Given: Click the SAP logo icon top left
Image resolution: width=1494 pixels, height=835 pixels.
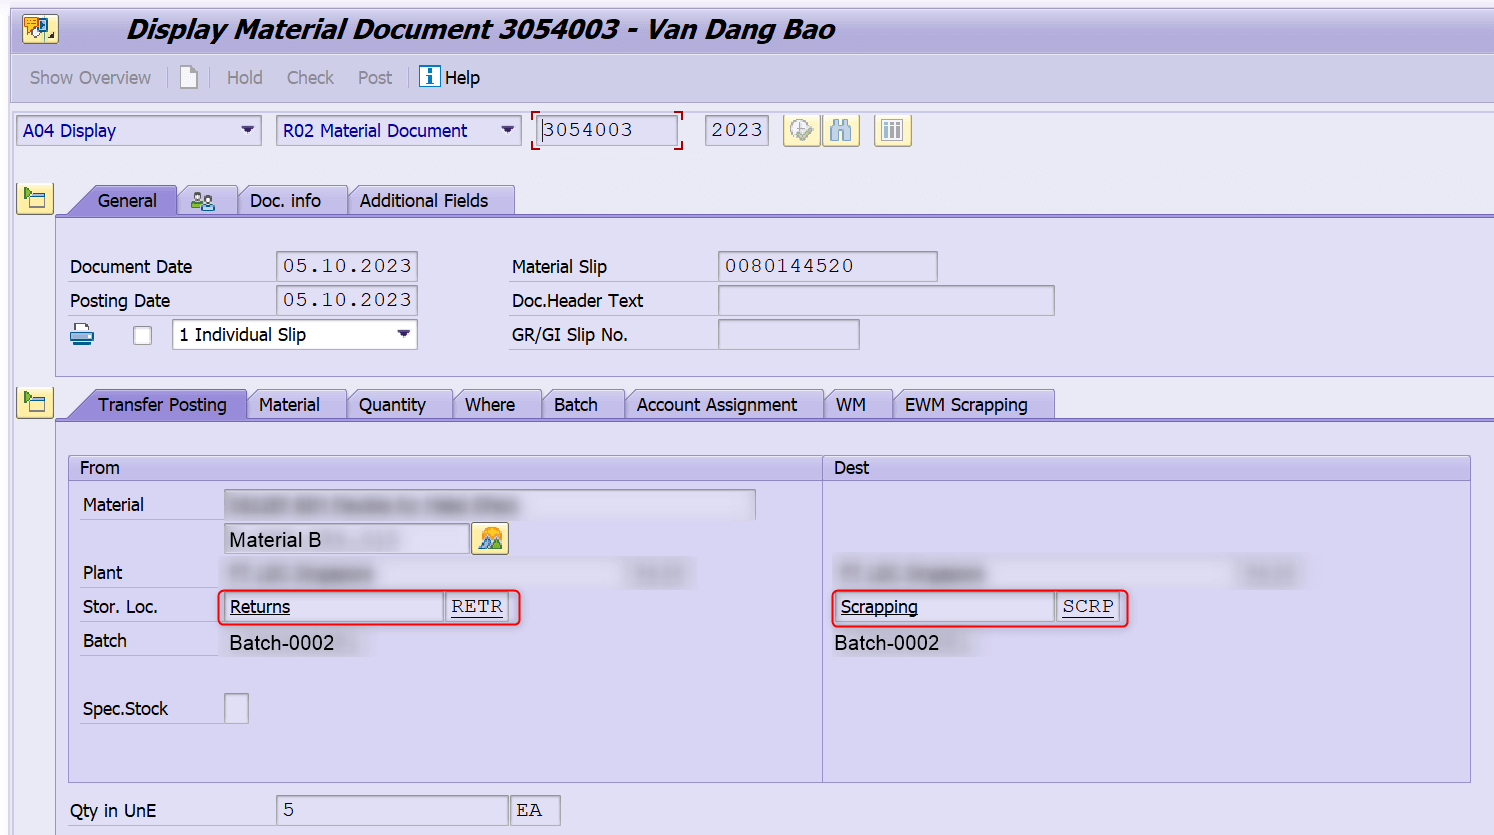Looking at the screenshot, I should (39, 29).
